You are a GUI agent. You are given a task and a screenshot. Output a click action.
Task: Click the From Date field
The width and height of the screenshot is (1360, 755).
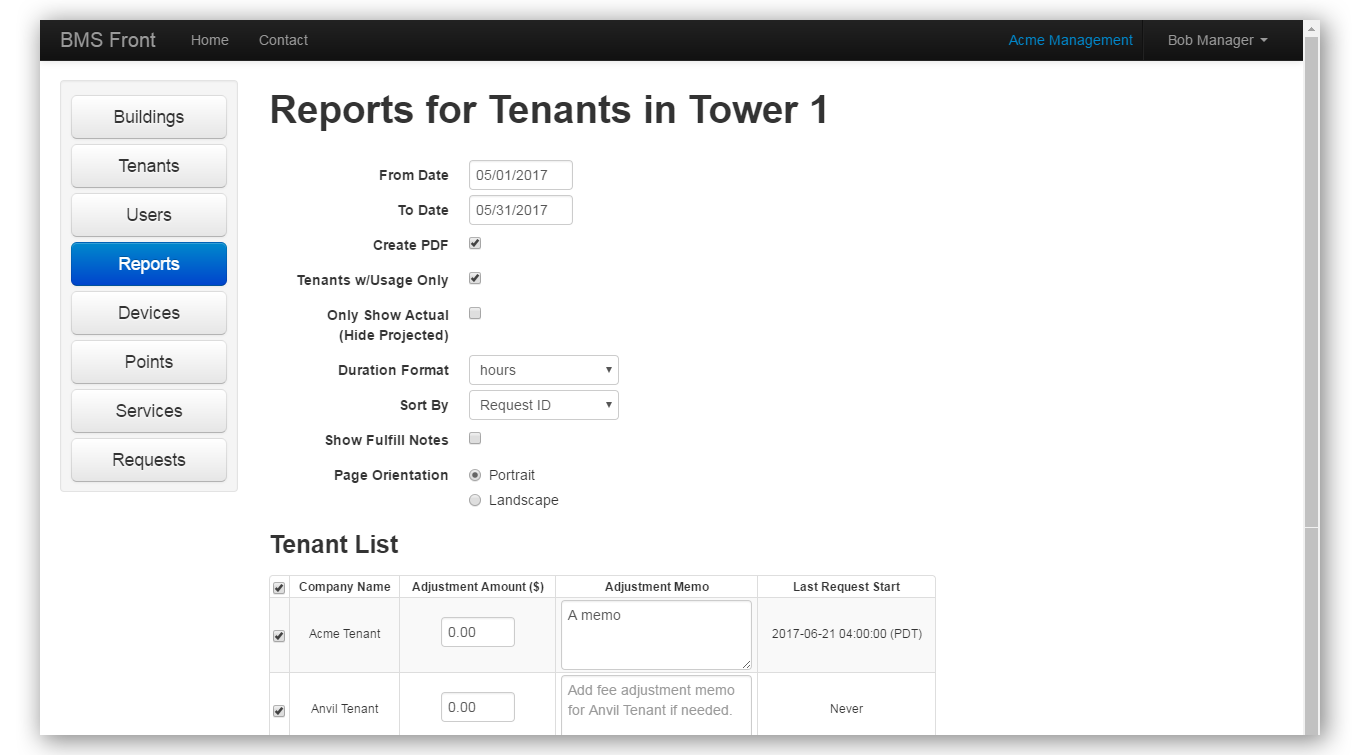pyautogui.click(x=521, y=175)
